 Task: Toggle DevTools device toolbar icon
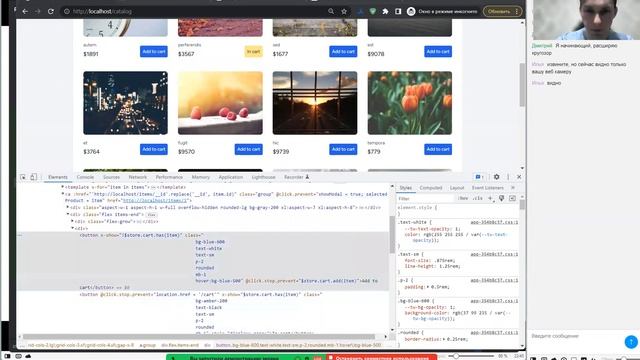33,177
